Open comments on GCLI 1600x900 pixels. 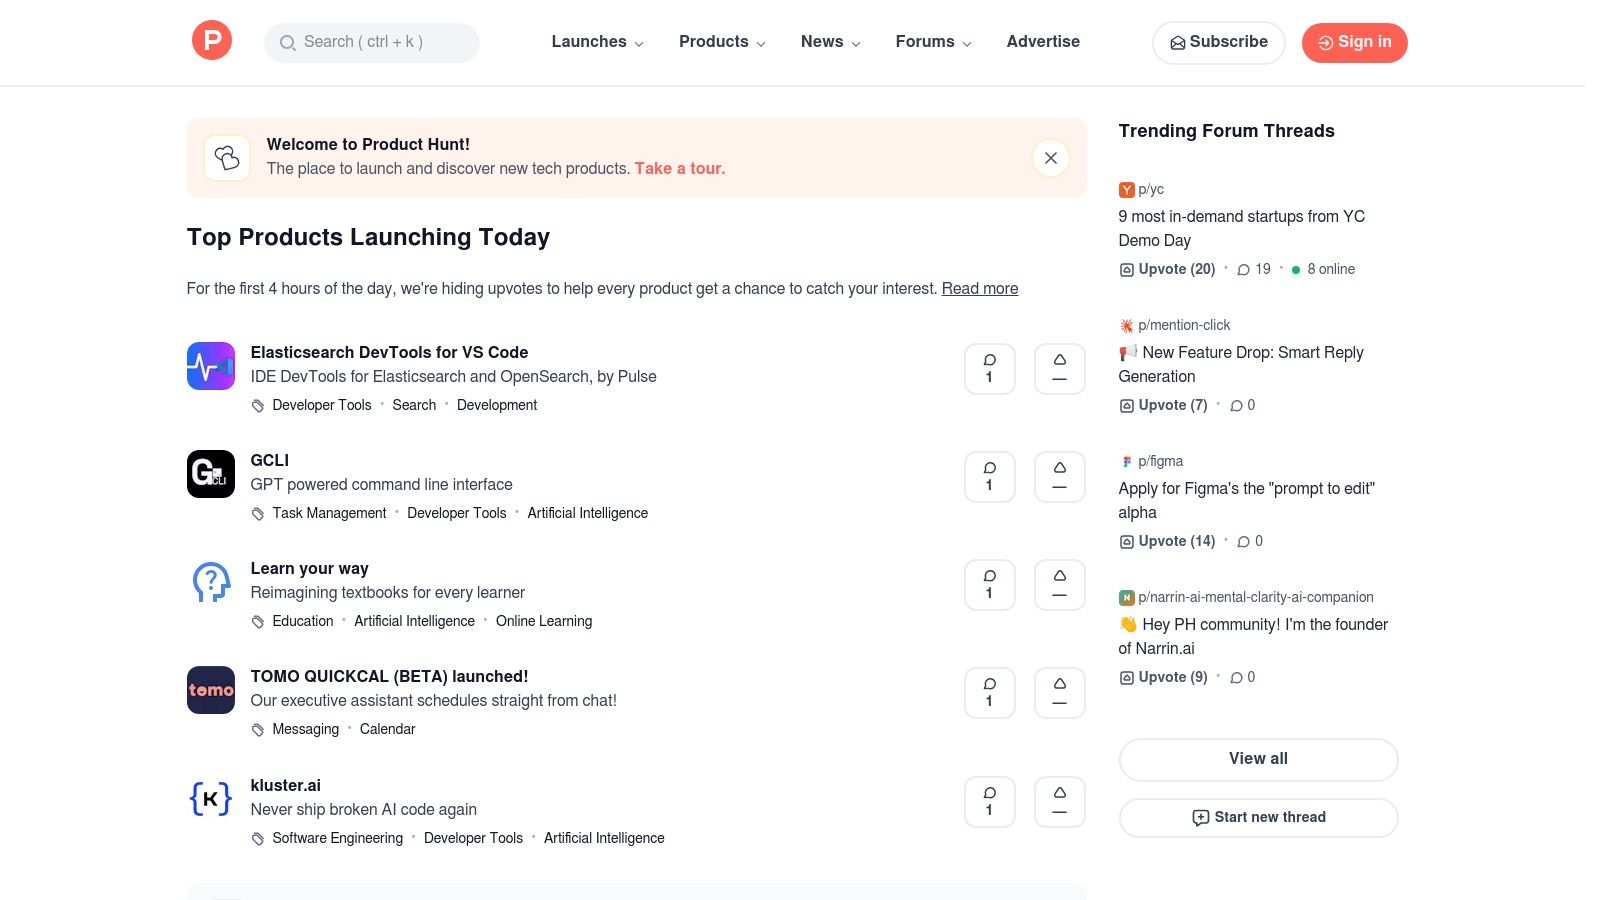(x=989, y=477)
